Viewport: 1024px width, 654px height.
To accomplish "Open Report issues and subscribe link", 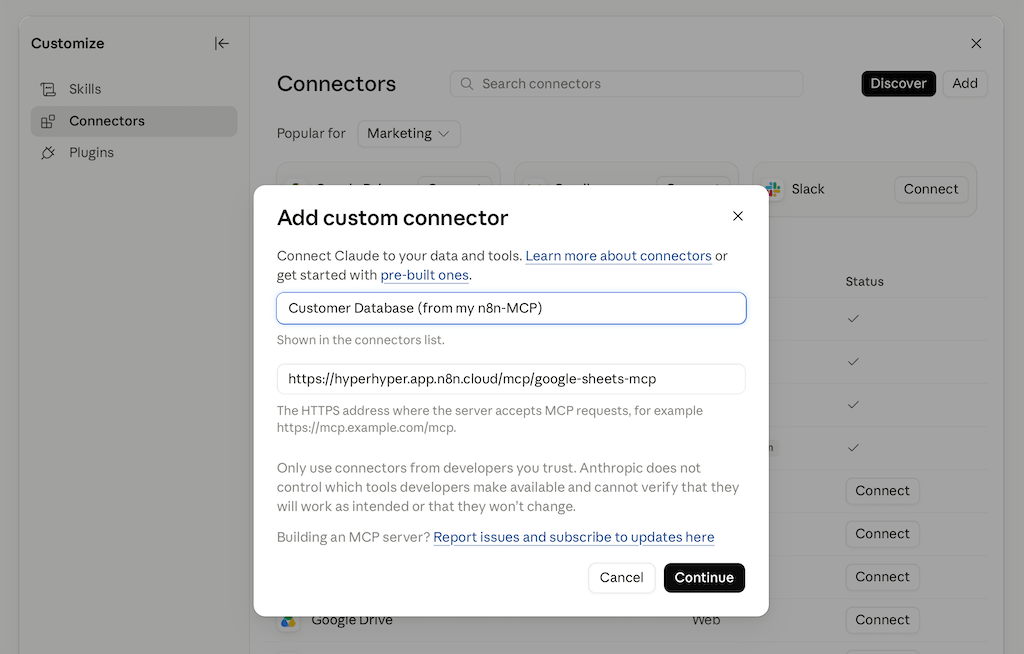I will tap(573, 537).
